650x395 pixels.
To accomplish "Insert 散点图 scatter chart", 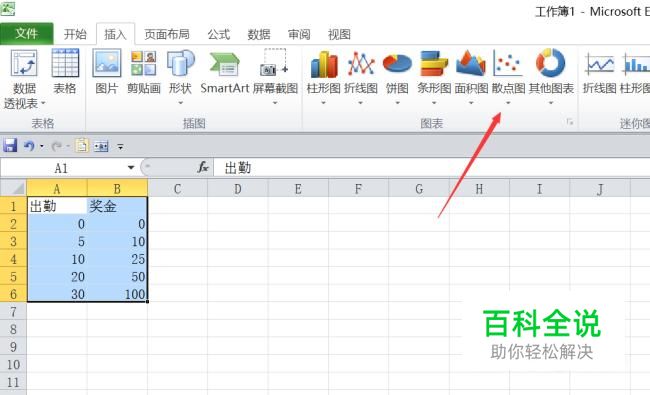I will tap(507, 63).
